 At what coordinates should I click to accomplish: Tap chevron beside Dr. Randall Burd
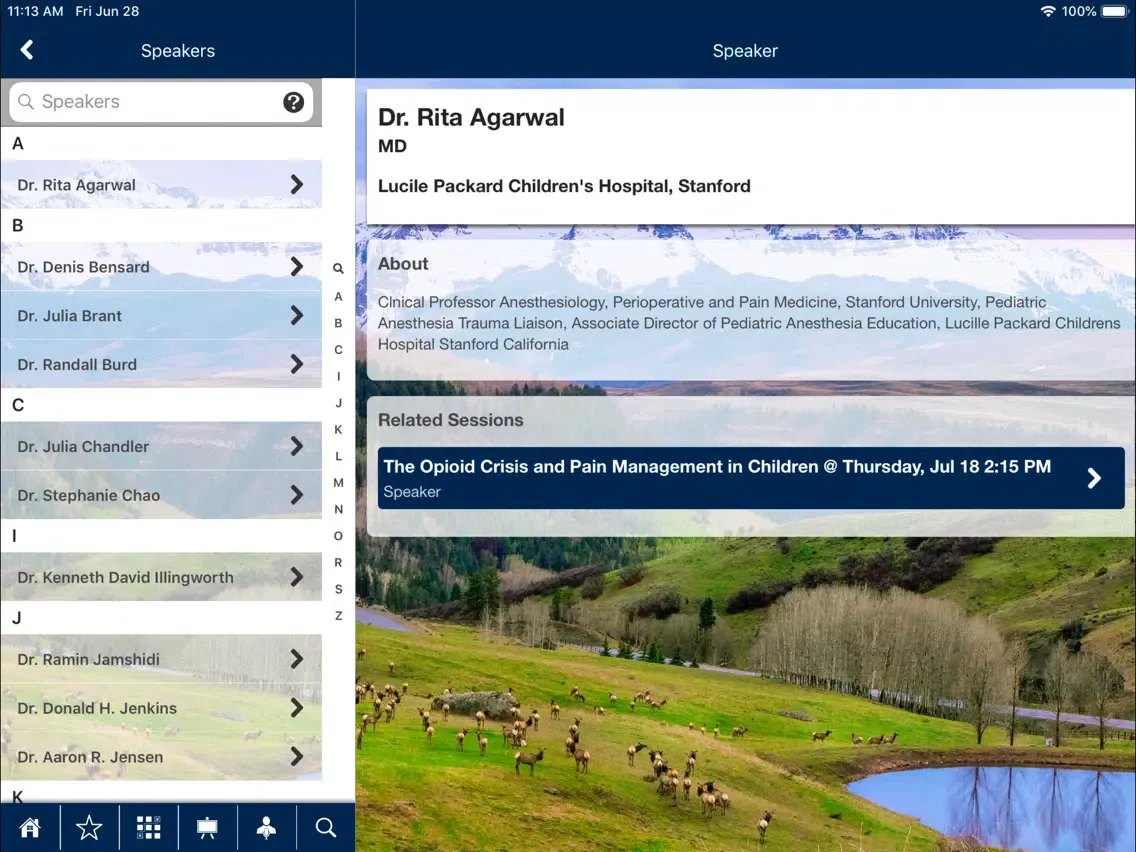297,364
